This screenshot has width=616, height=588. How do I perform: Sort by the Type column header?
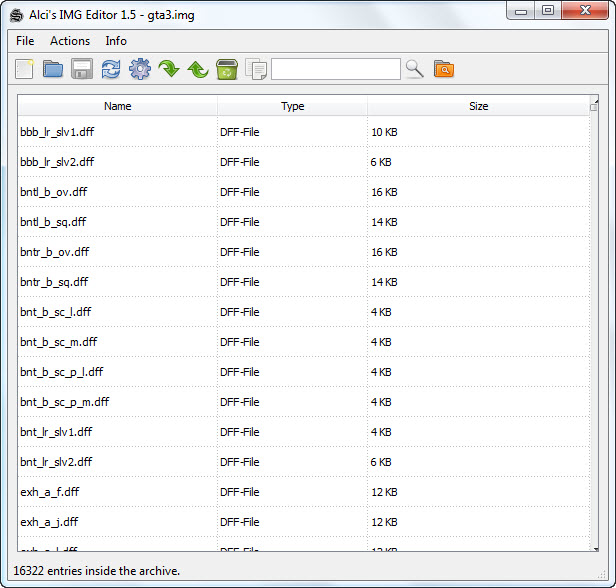coord(292,106)
